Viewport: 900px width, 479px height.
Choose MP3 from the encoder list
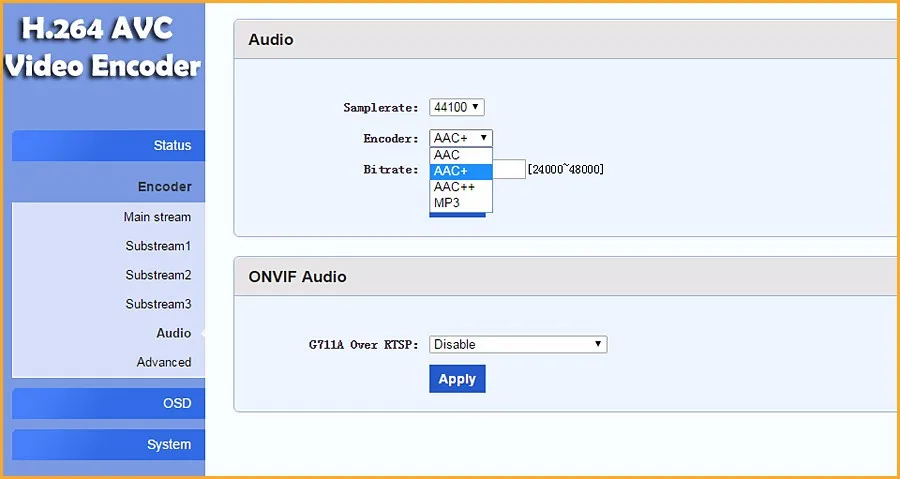[x=461, y=203]
